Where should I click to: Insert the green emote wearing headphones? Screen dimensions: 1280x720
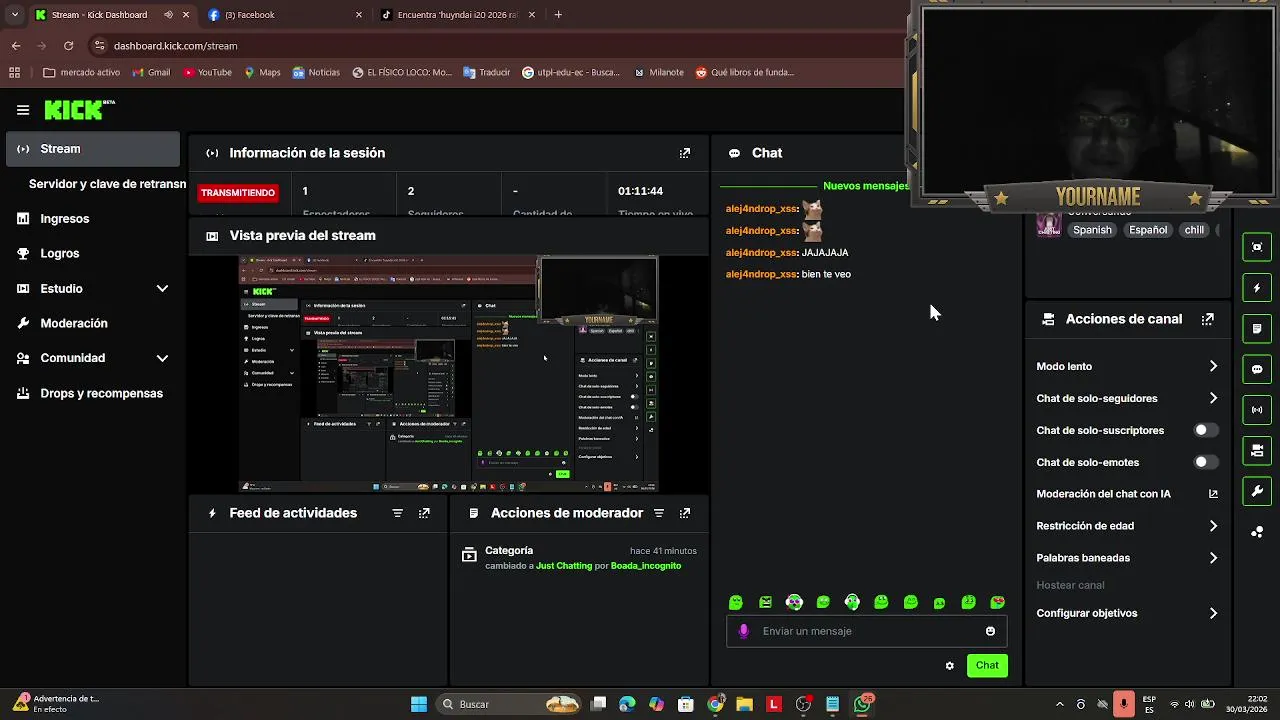click(852, 602)
